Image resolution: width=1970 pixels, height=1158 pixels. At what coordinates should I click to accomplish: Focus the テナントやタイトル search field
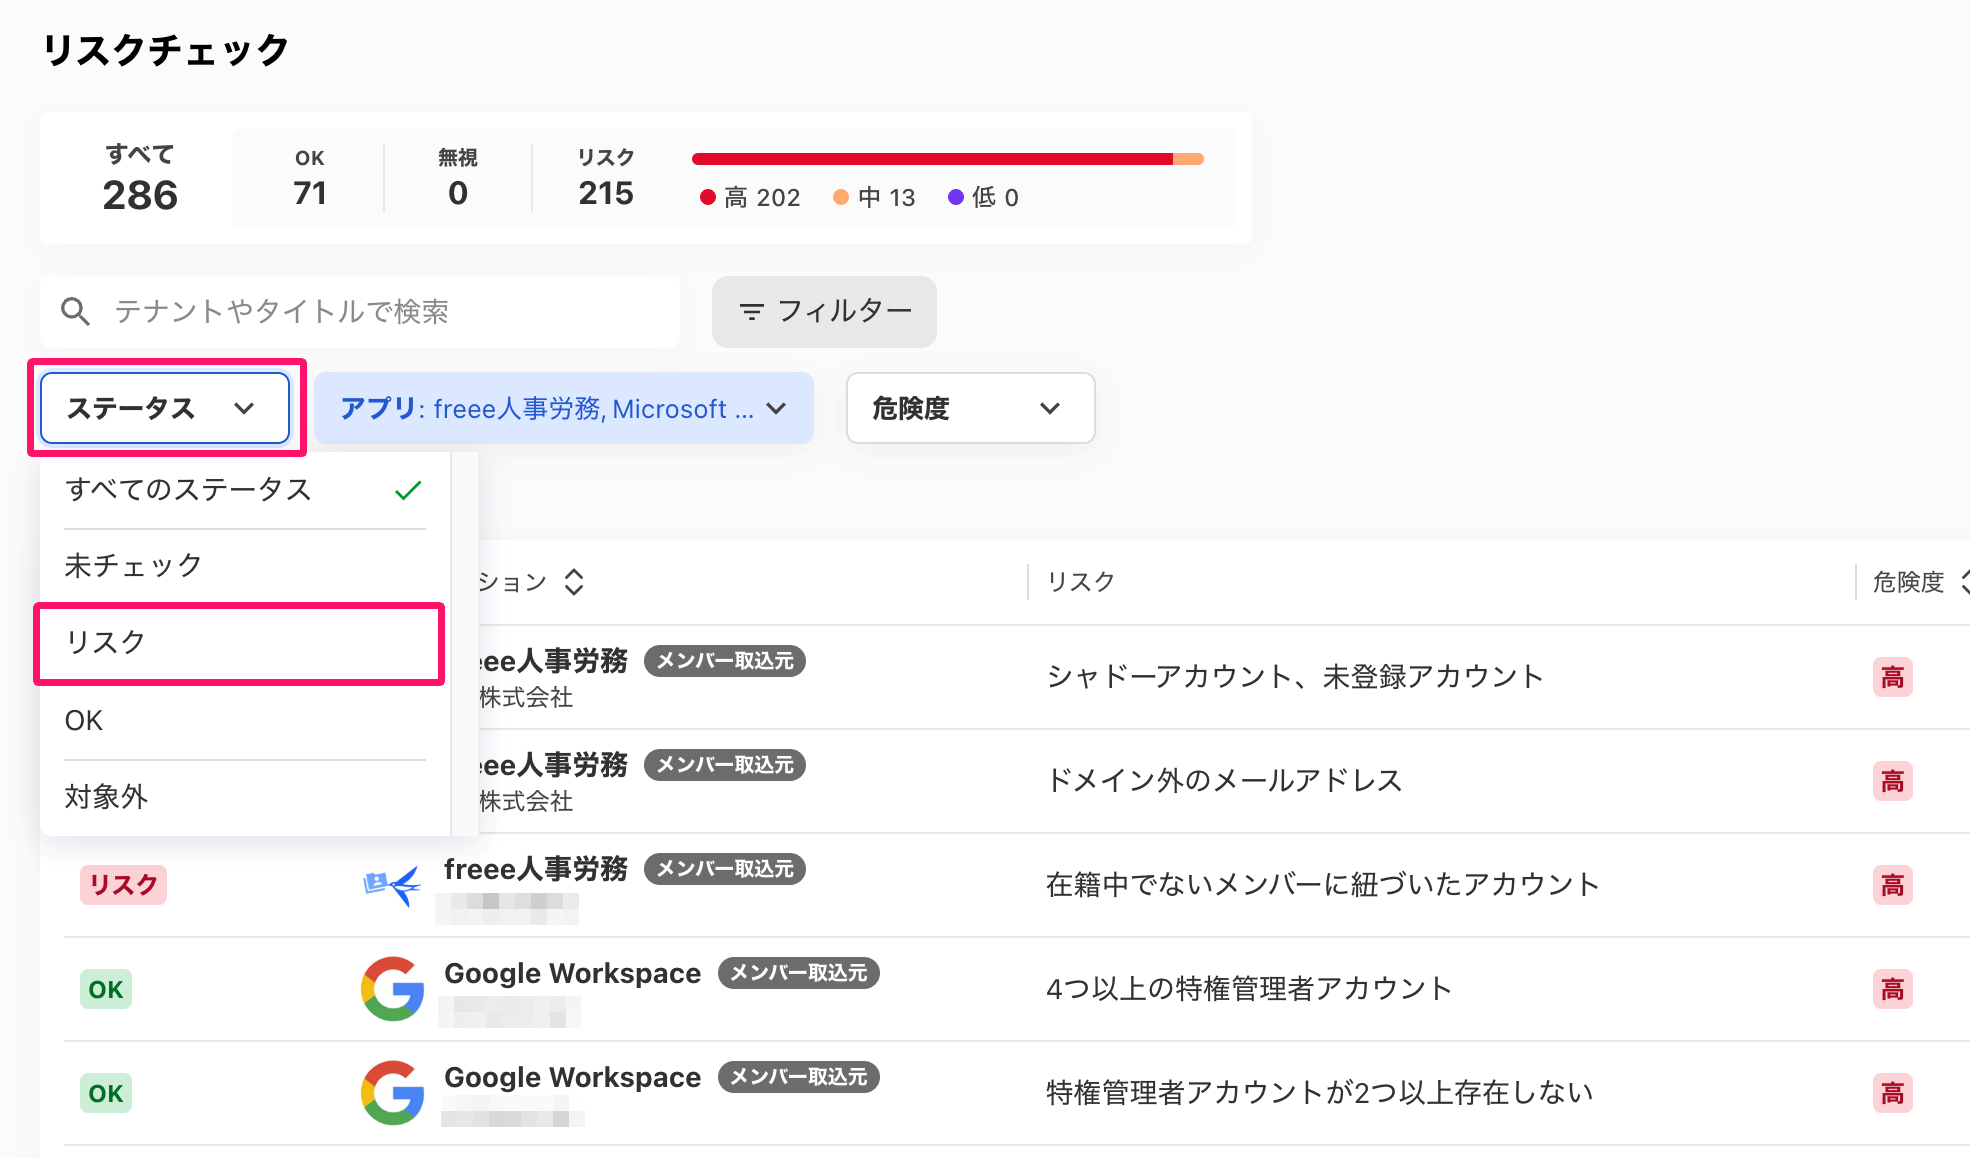[x=360, y=312]
